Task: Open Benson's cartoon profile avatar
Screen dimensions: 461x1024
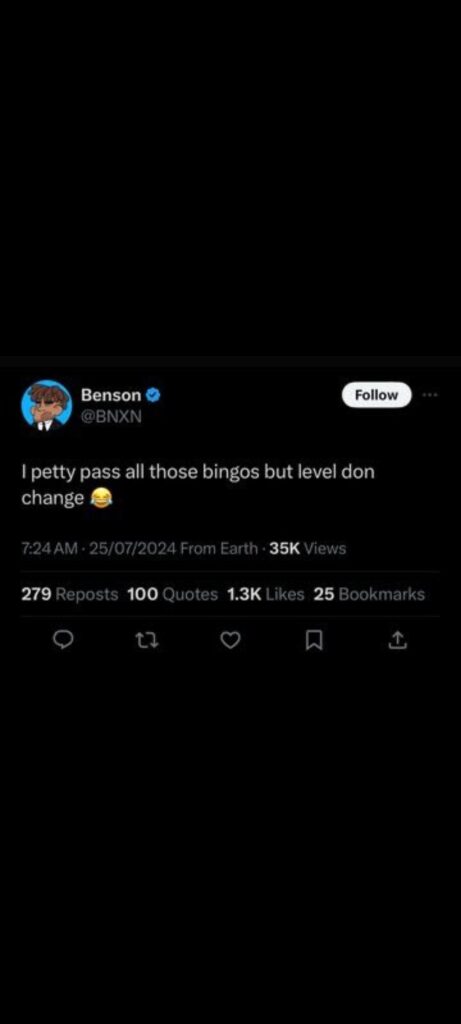Action: click(x=46, y=405)
